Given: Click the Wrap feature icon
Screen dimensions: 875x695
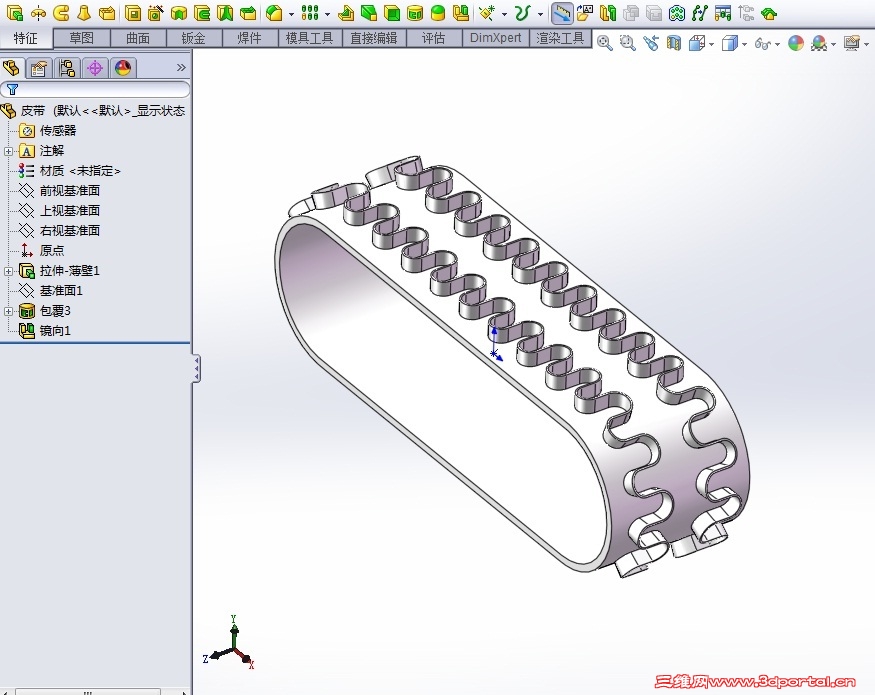Looking at the screenshot, I should (415, 13).
